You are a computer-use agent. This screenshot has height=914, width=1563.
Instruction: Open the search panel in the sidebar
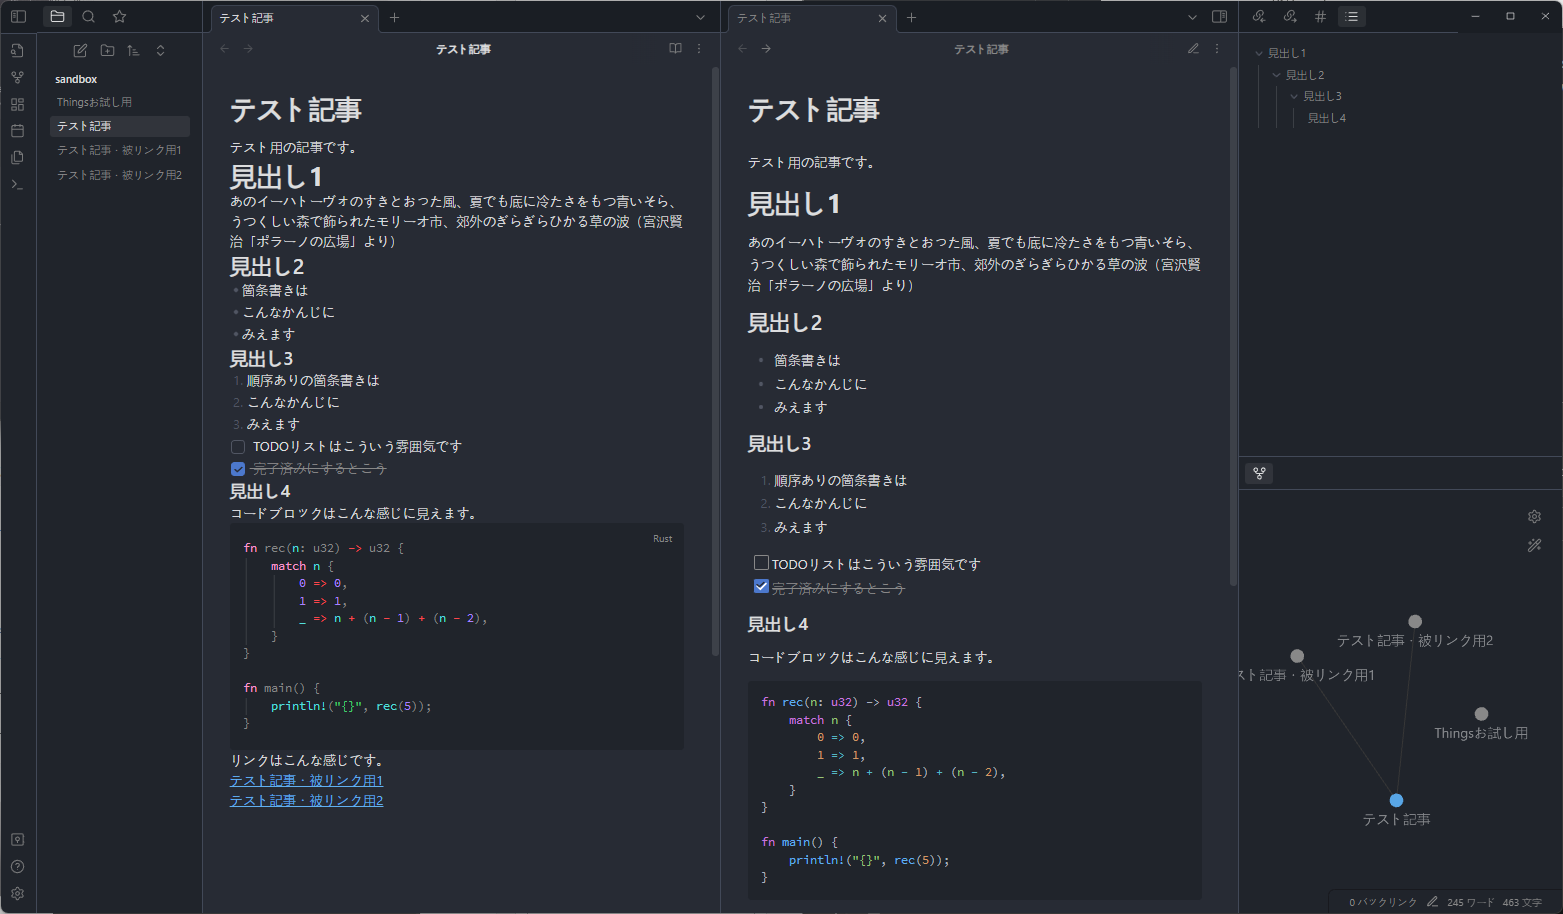coord(89,17)
